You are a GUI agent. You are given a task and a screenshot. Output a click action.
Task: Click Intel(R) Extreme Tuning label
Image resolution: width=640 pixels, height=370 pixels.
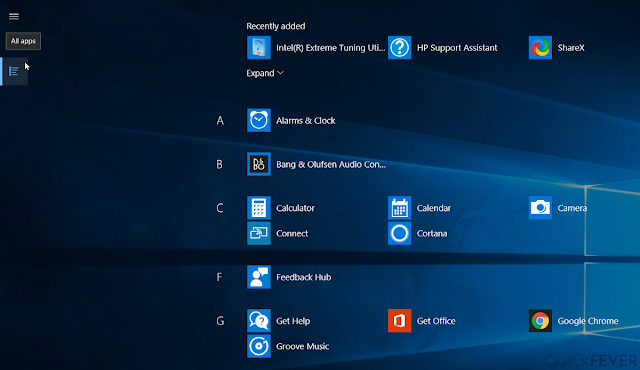[331, 48]
